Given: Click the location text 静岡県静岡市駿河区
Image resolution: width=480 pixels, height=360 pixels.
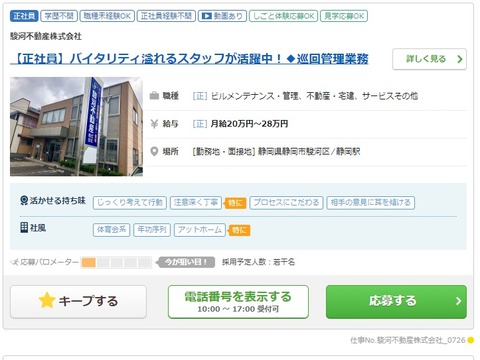Looking at the screenshot, I should [294, 152].
